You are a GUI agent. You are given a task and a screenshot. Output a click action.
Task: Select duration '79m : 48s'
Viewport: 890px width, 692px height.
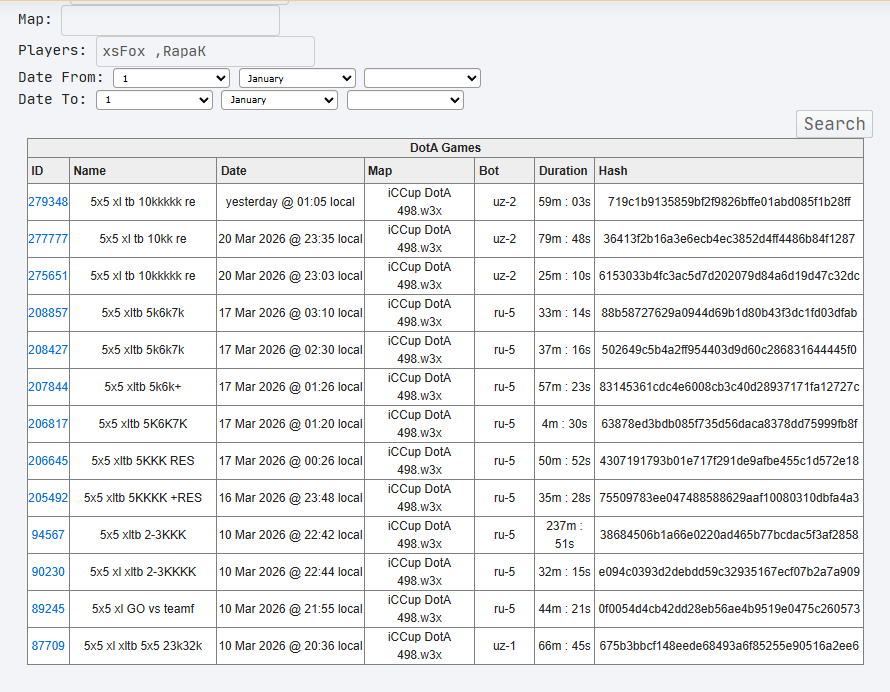[564, 239]
